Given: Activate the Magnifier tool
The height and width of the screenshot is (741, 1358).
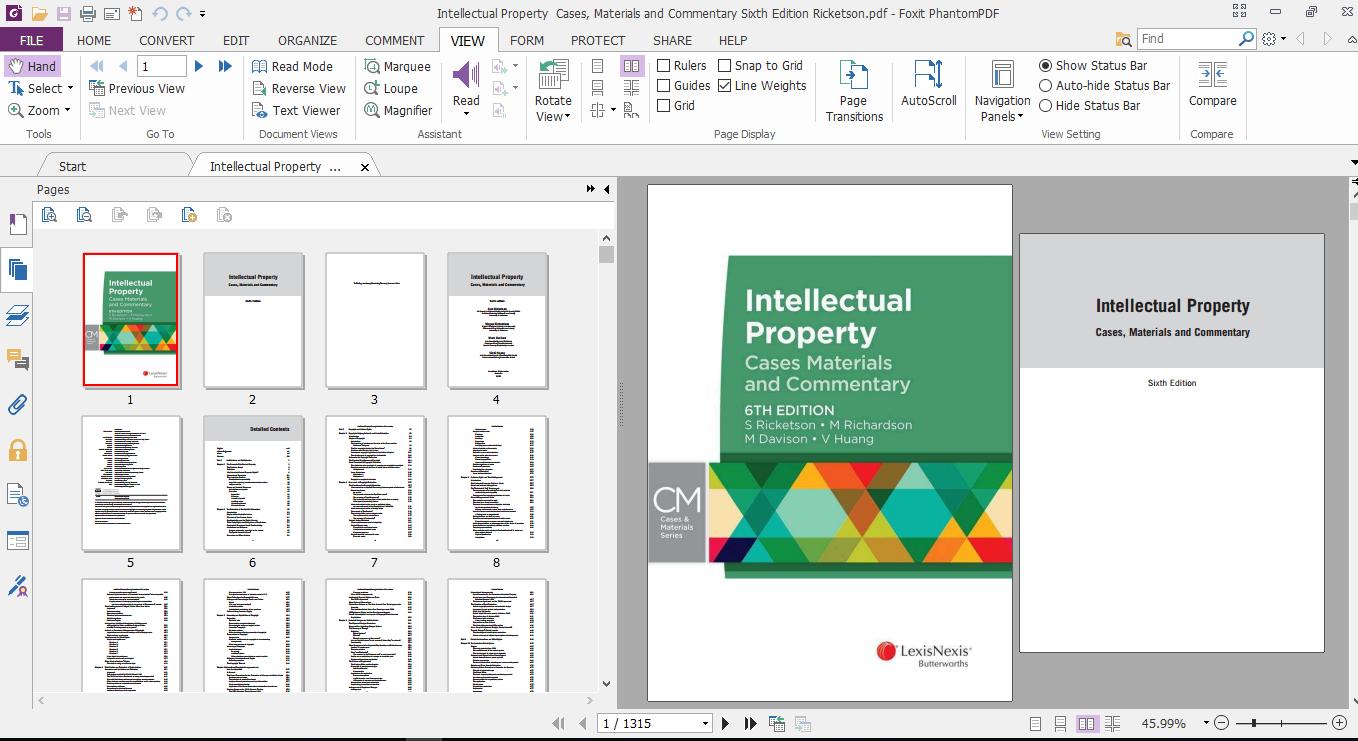Looking at the screenshot, I should (398, 110).
